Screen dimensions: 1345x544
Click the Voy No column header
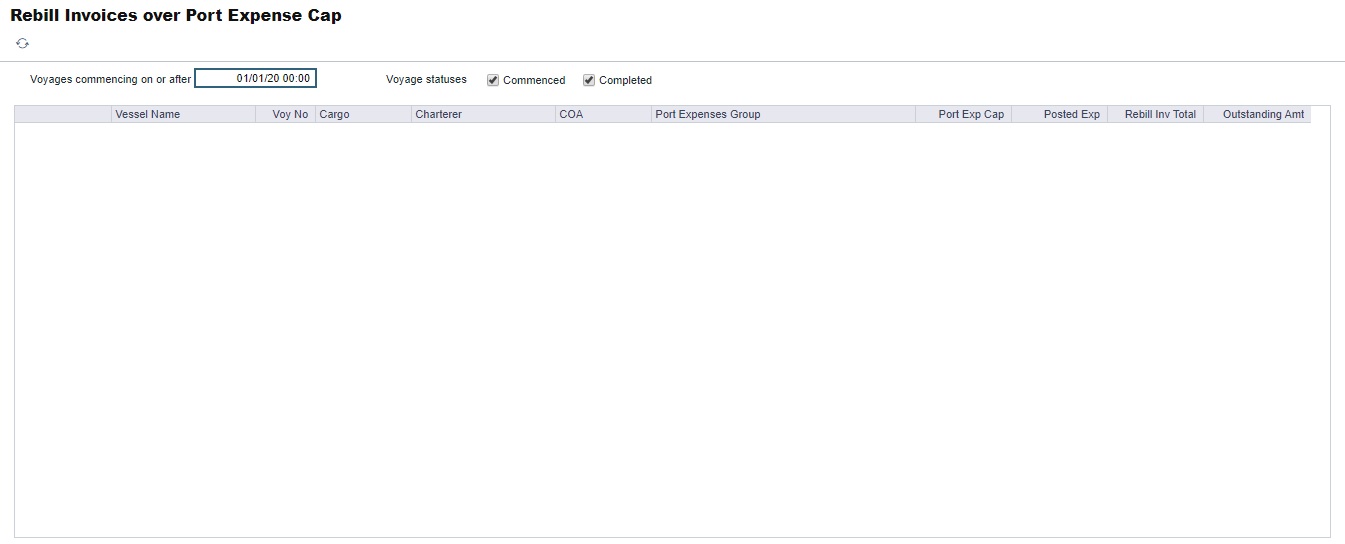pyautogui.click(x=286, y=115)
